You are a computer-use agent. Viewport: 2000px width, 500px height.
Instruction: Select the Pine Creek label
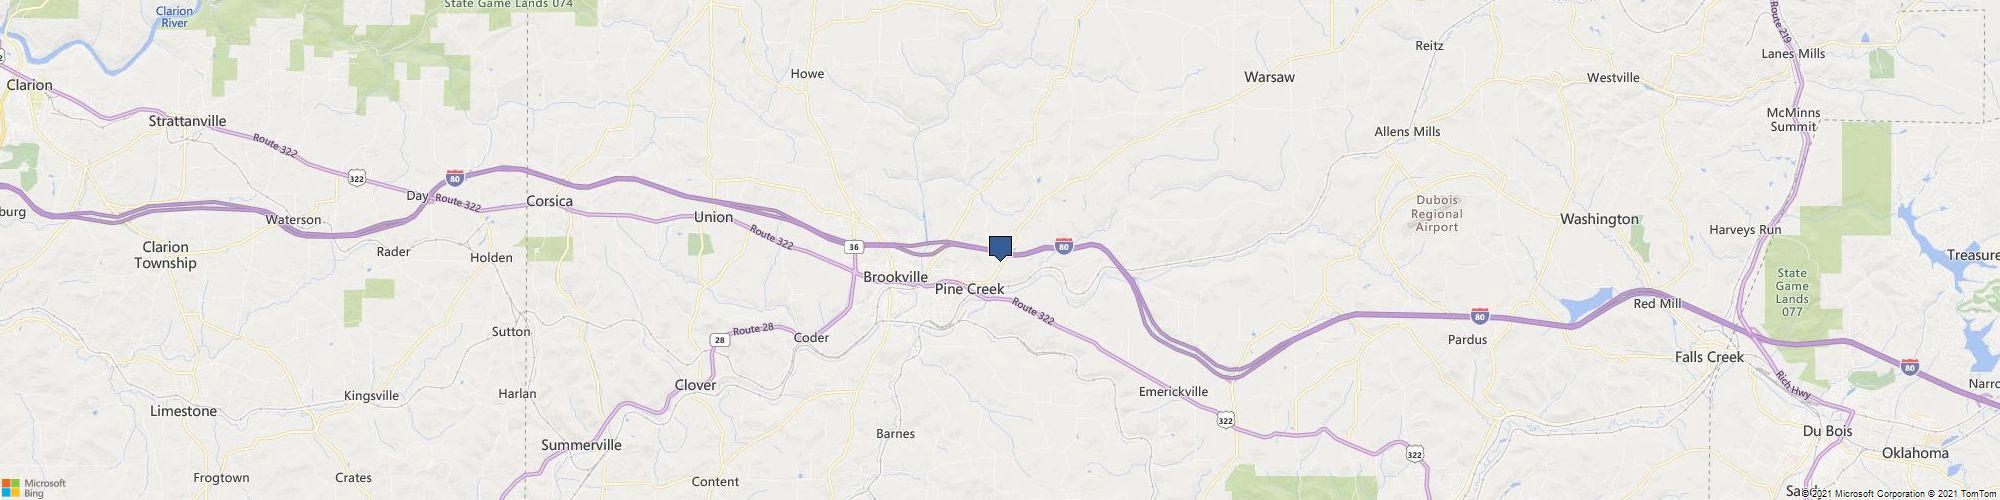click(969, 289)
